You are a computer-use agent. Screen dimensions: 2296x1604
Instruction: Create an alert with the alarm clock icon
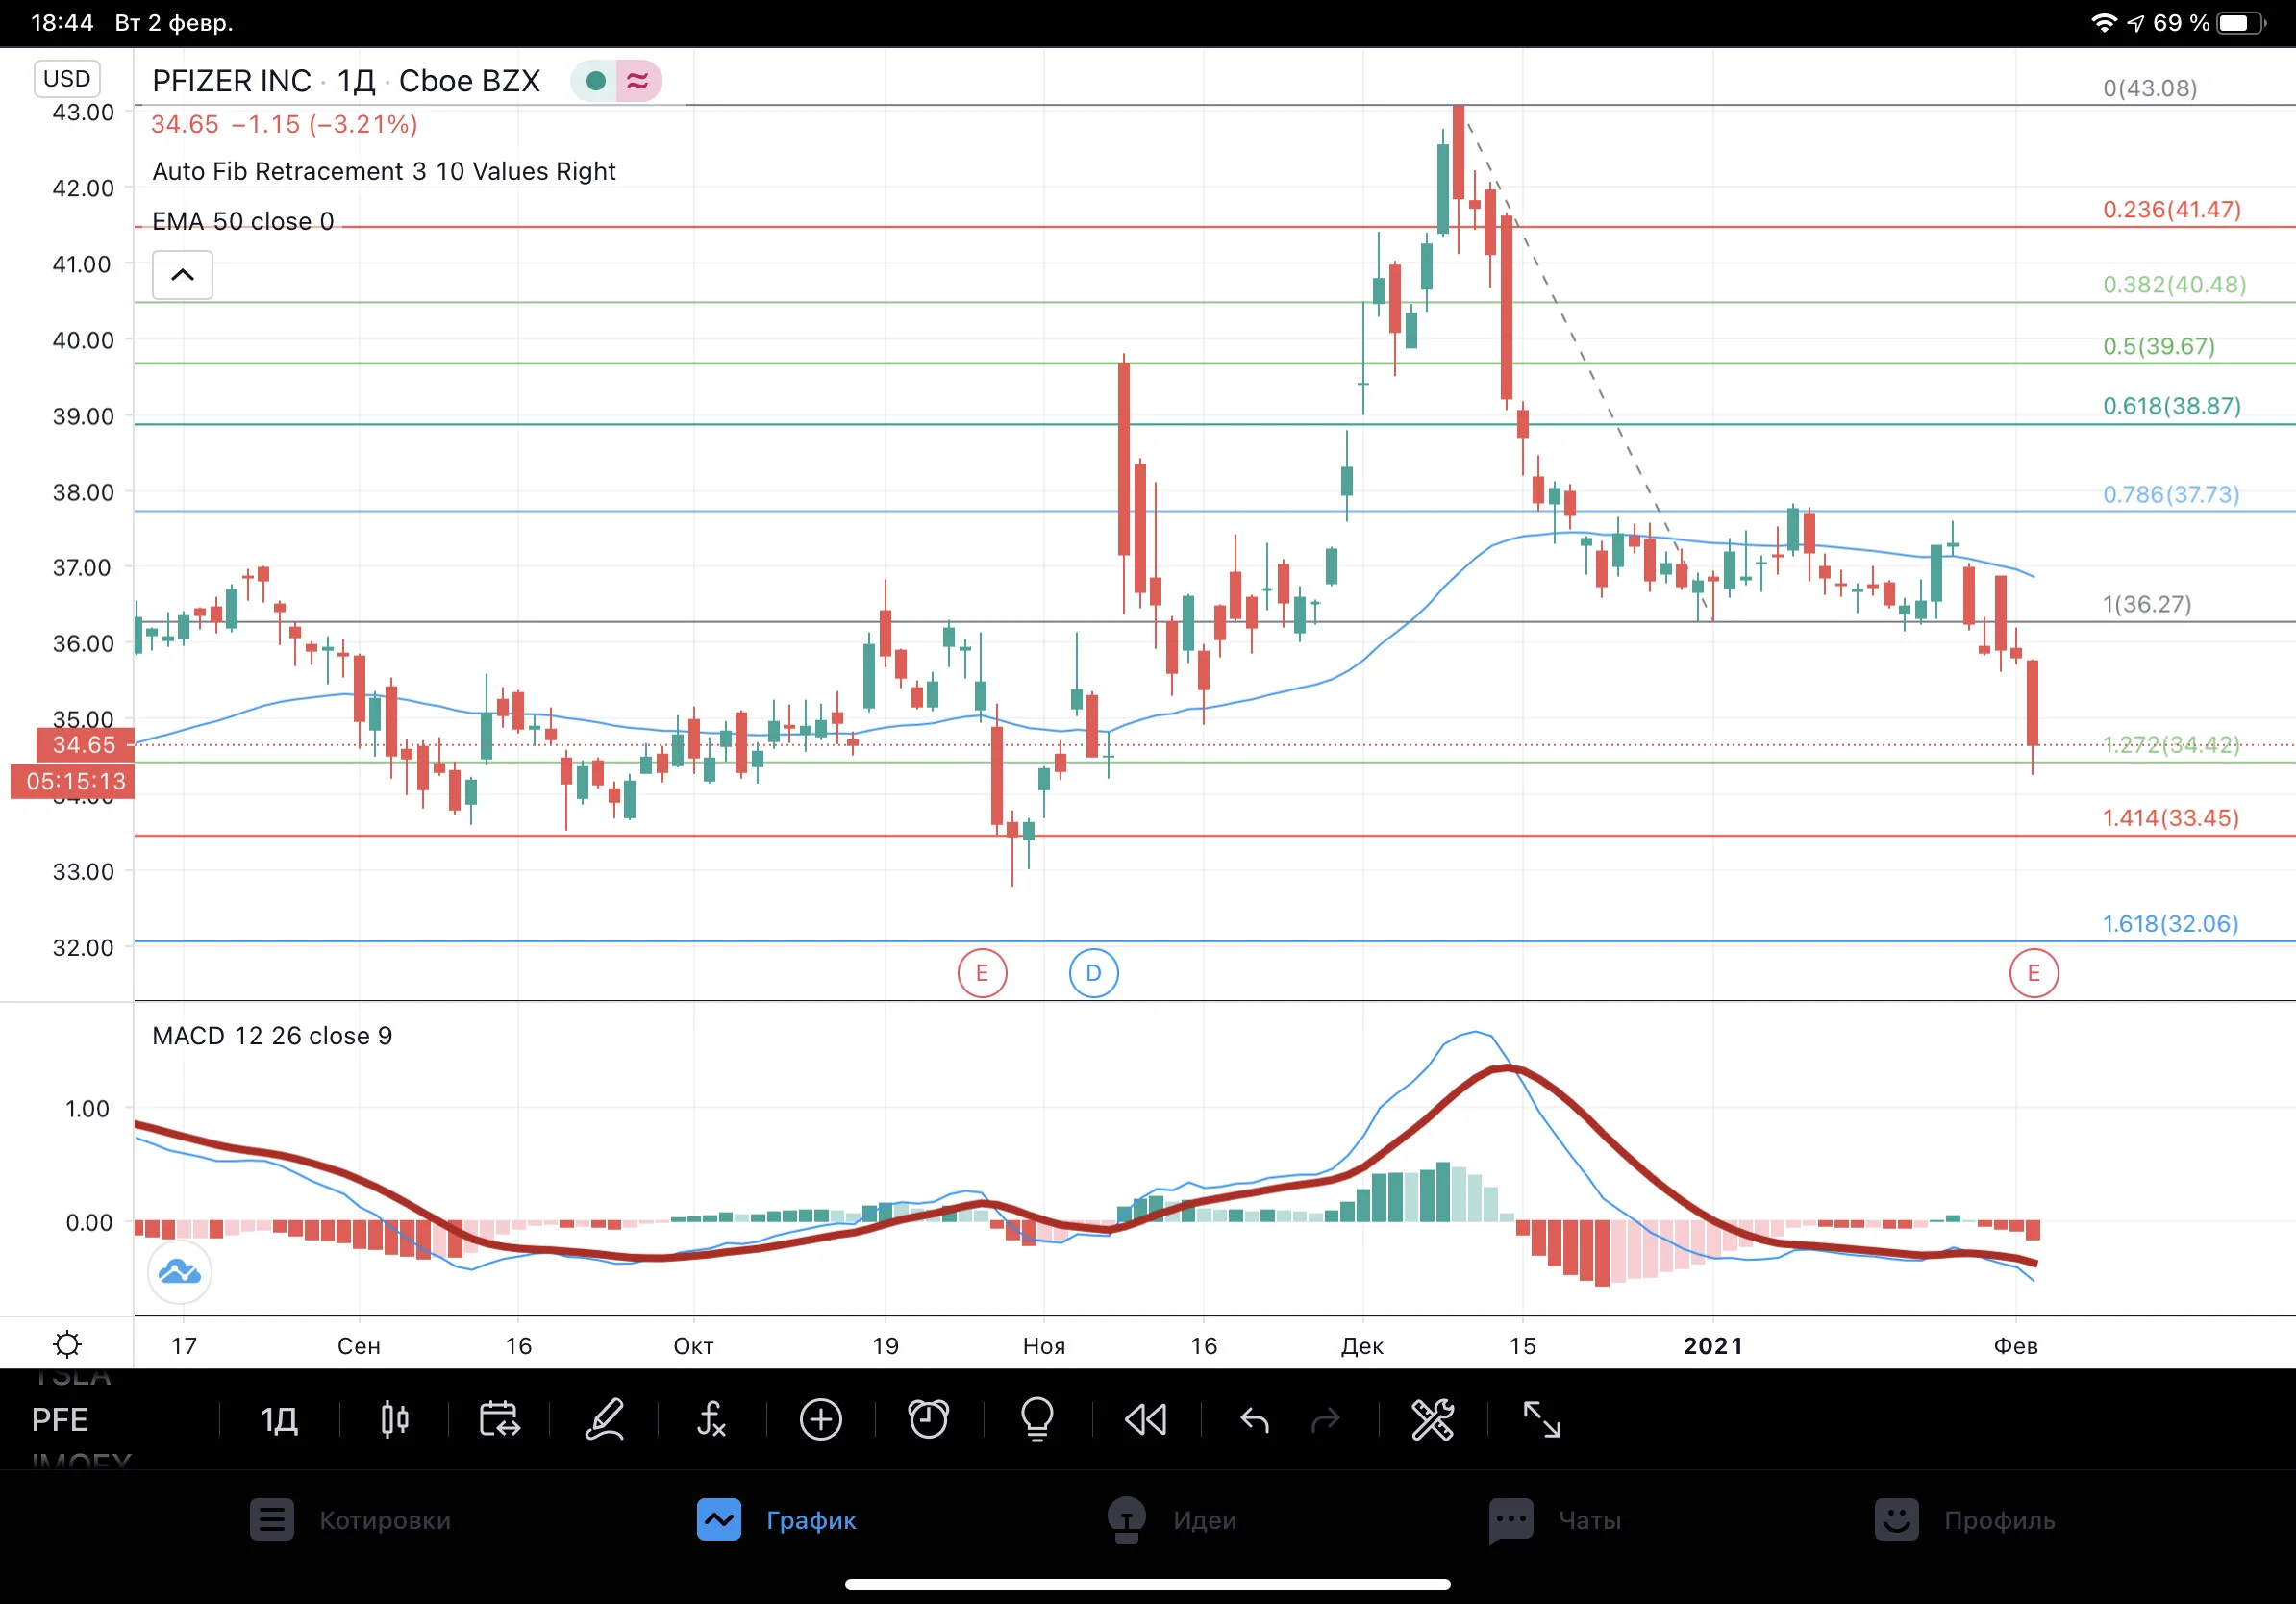pos(928,1419)
